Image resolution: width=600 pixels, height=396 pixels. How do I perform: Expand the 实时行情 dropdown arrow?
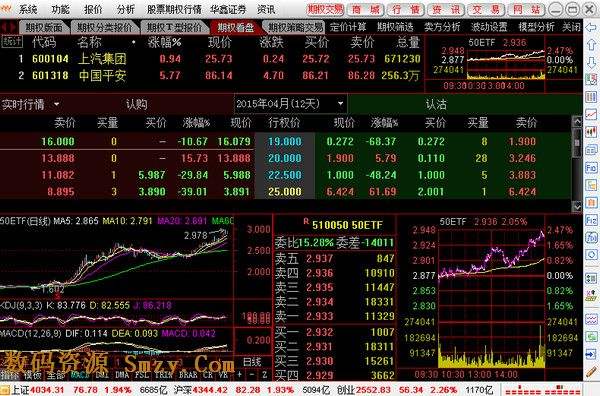coord(57,104)
